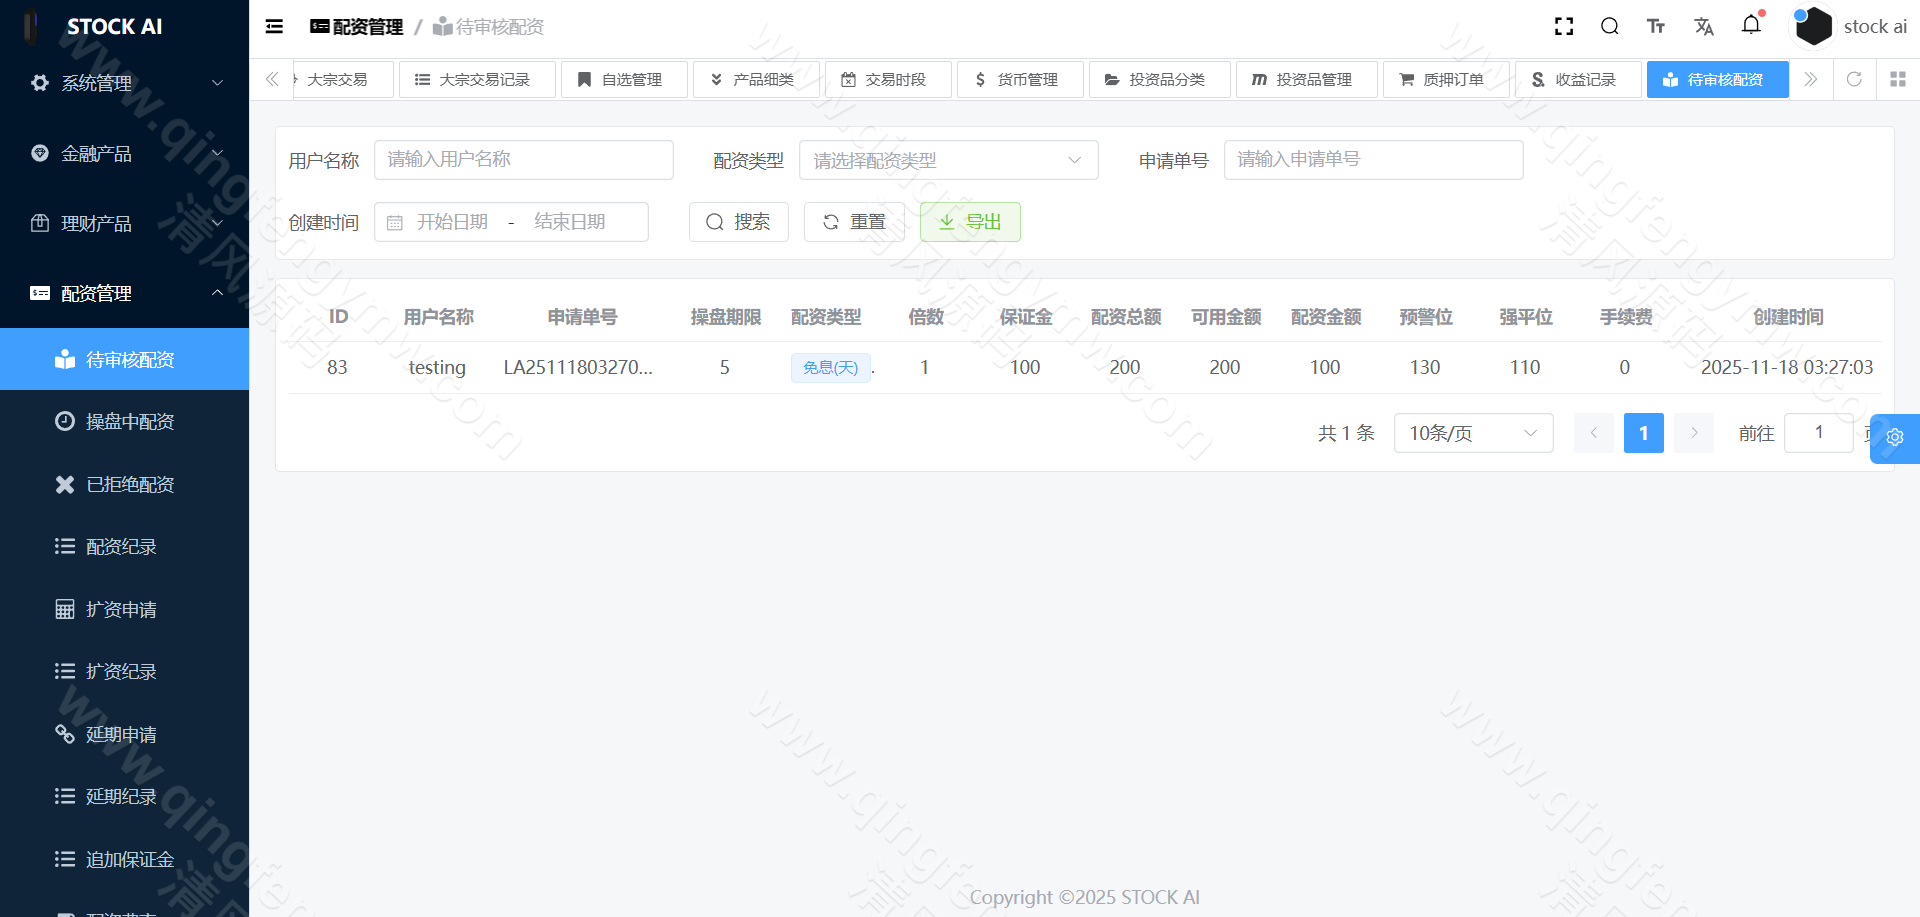Switch interface language via 文A icon

click(x=1704, y=26)
